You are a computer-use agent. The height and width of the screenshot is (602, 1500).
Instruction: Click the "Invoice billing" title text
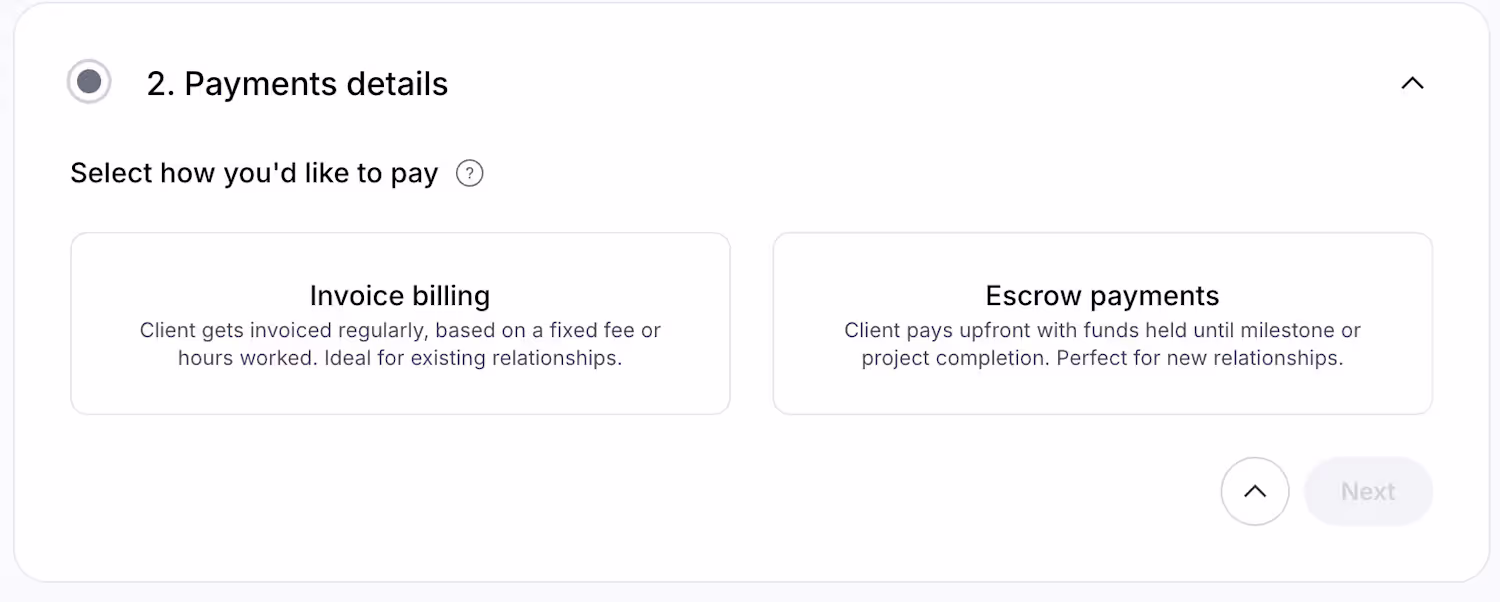click(x=400, y=296)
